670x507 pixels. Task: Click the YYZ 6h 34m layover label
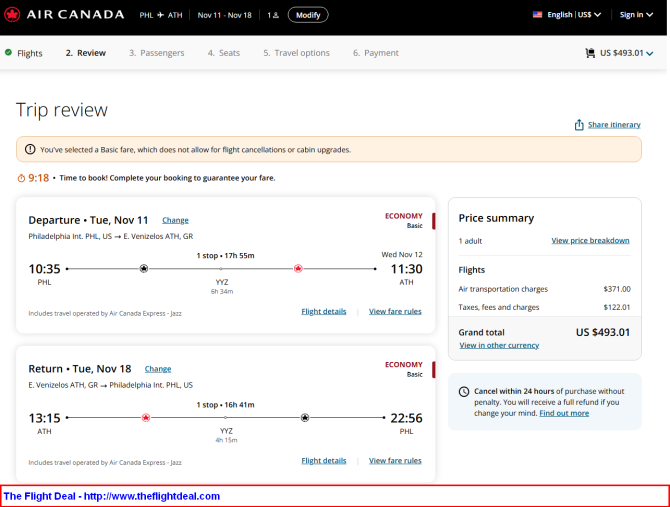click(222, 287)
